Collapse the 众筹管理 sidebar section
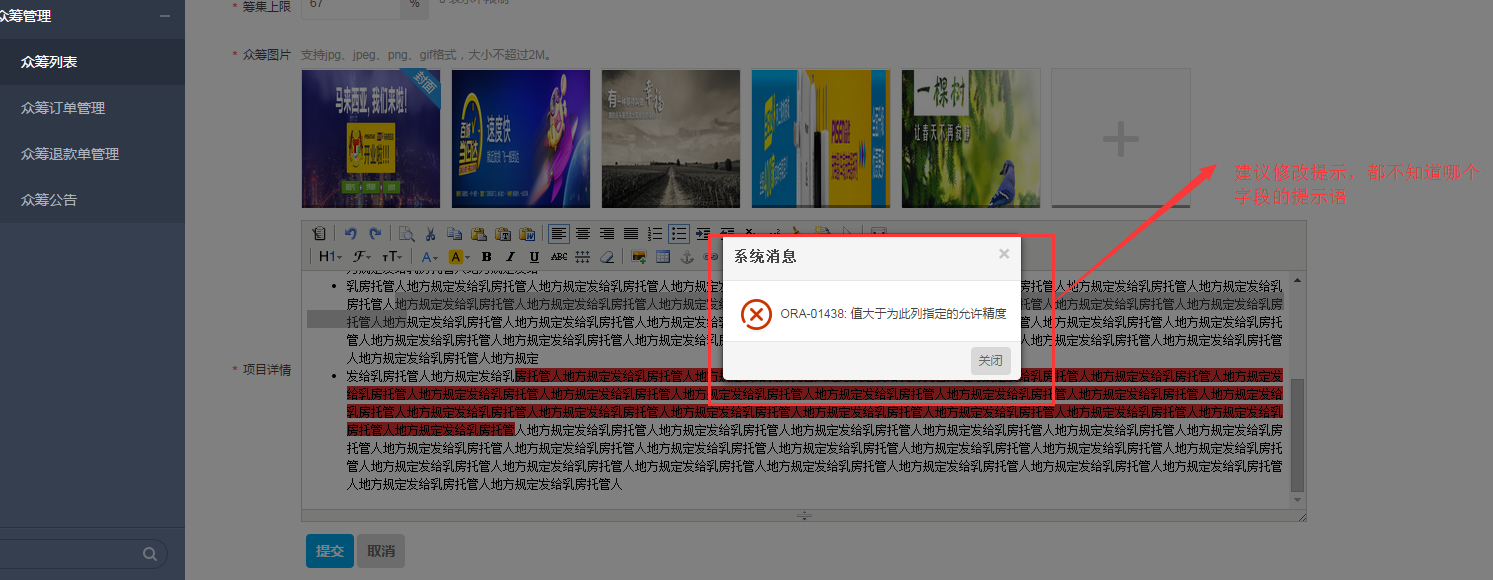Viewport: 1493px width, 580px height. (x=165, y=16)
